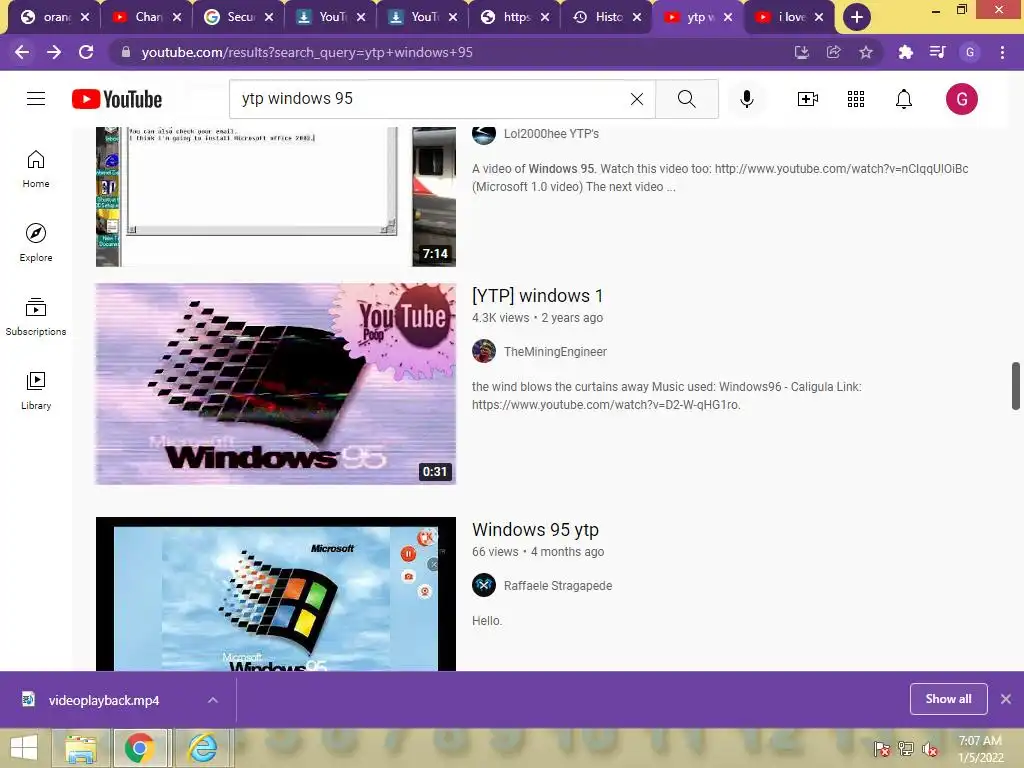Open the 'Windows 95 ytp' video title
The width and height of the screenshot is (1024, 768).
click(536, 530)
